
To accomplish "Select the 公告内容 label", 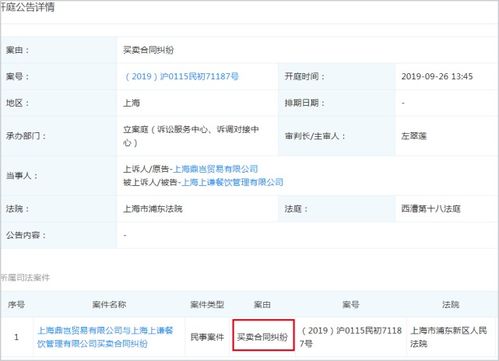I will (25, 235).
